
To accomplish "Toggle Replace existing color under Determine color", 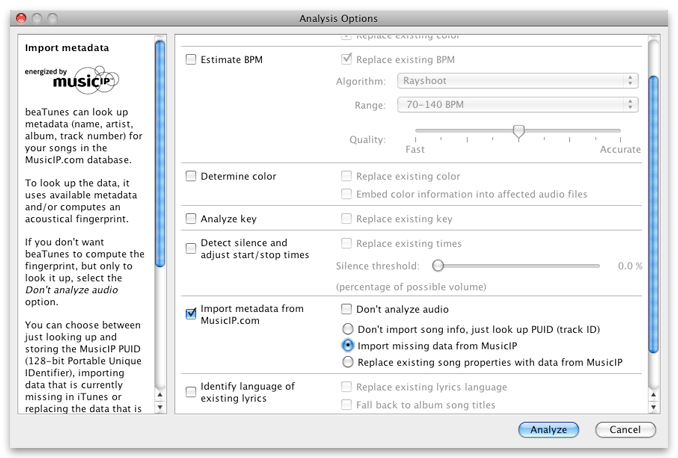I will coord(346,176).
